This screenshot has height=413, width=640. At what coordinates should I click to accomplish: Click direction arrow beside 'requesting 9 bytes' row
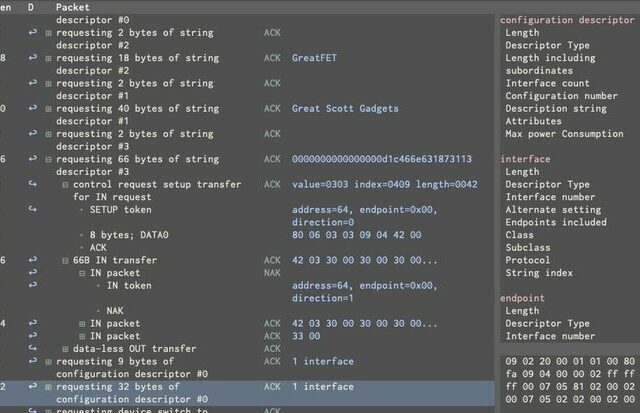(31, 361)
